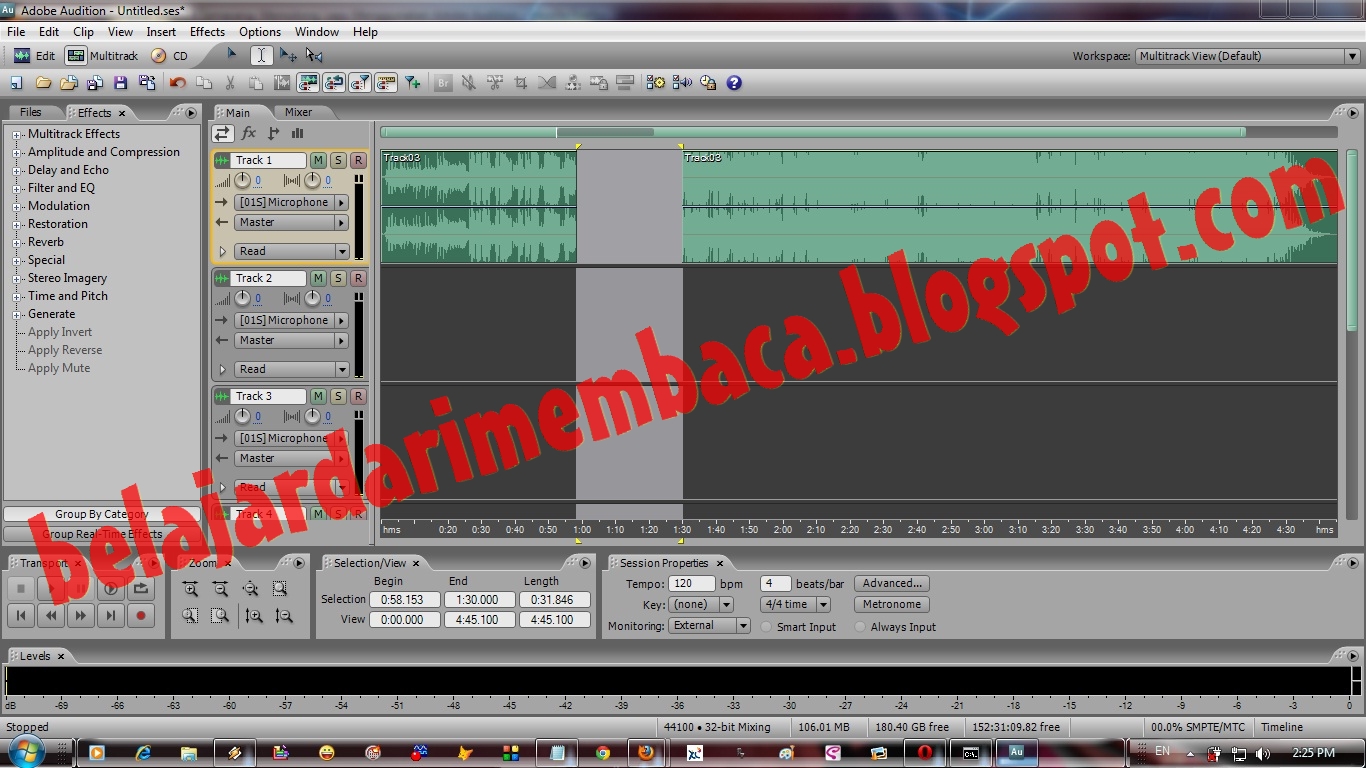
Task: Select the Apply Invert effect
Action: (x=60, y=332)
